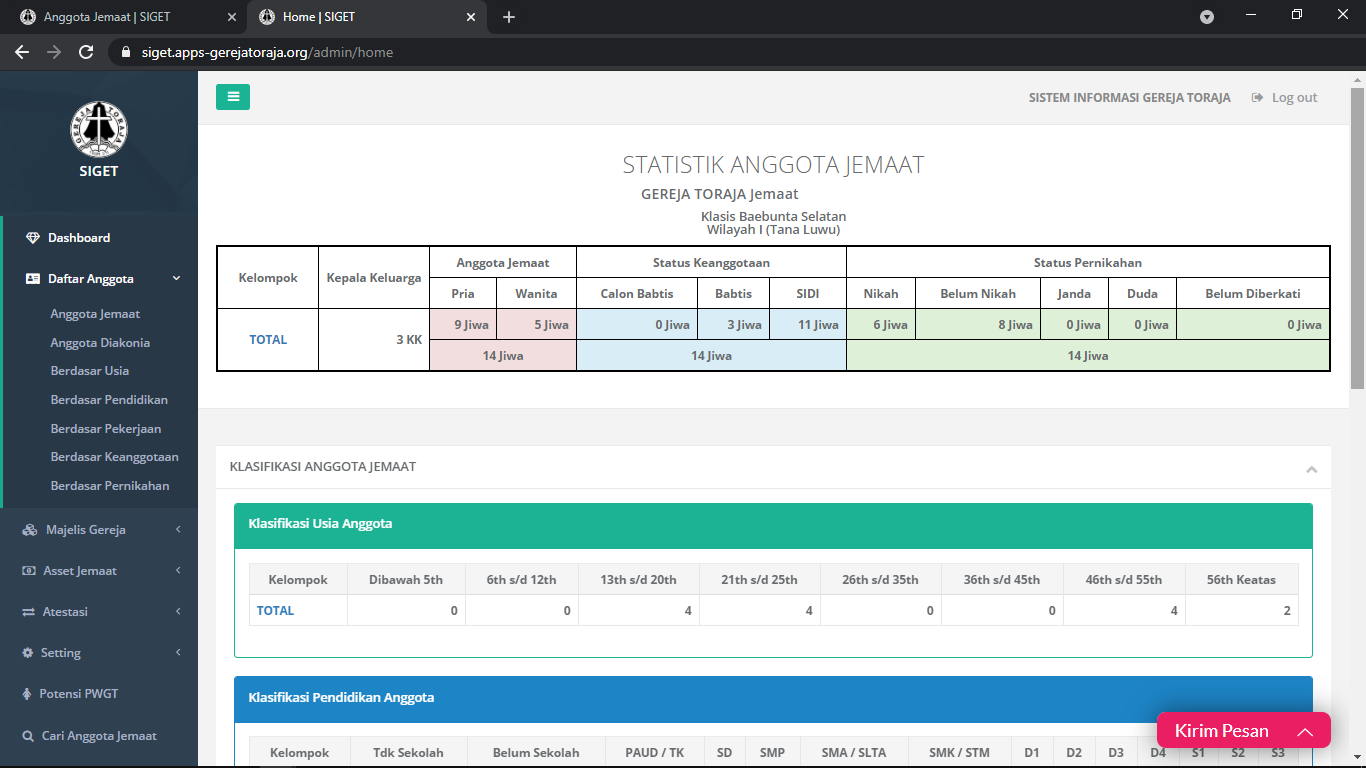Image resolution: width=1366 pixels, height=768 pixels.
Task: Open Berdasar Pekerjaan in the sidebar
Action: pyautogui.click(x=106, y=429)
